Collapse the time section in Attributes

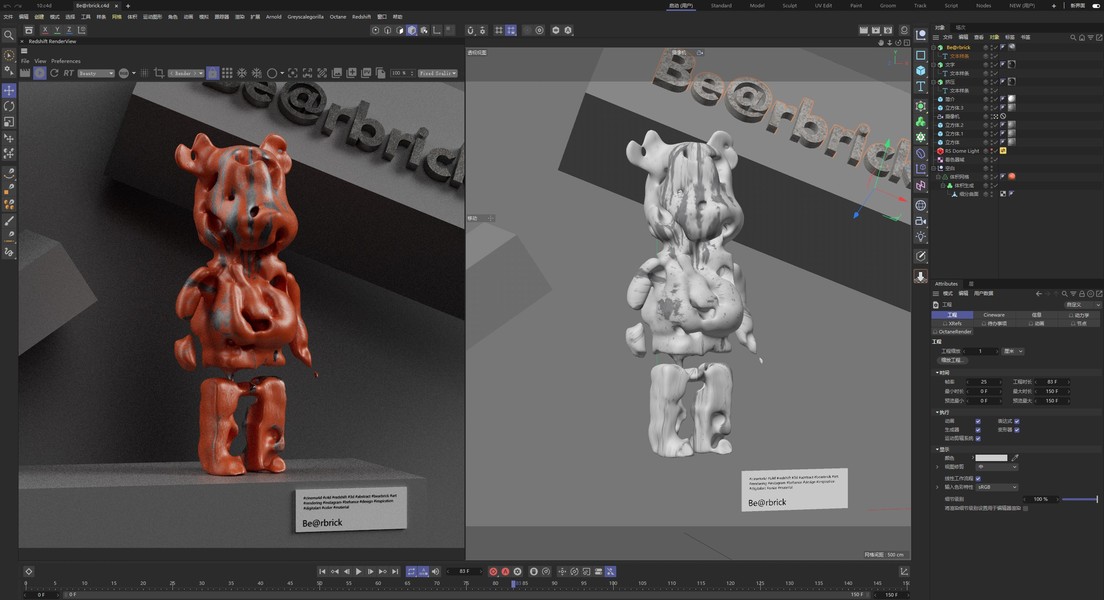click(937, 373)
